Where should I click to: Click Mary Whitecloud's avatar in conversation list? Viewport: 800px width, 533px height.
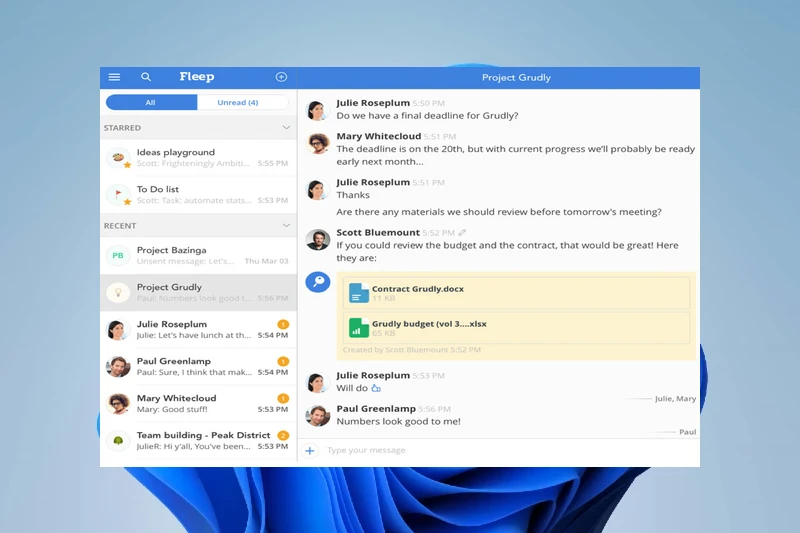[118, 403]
